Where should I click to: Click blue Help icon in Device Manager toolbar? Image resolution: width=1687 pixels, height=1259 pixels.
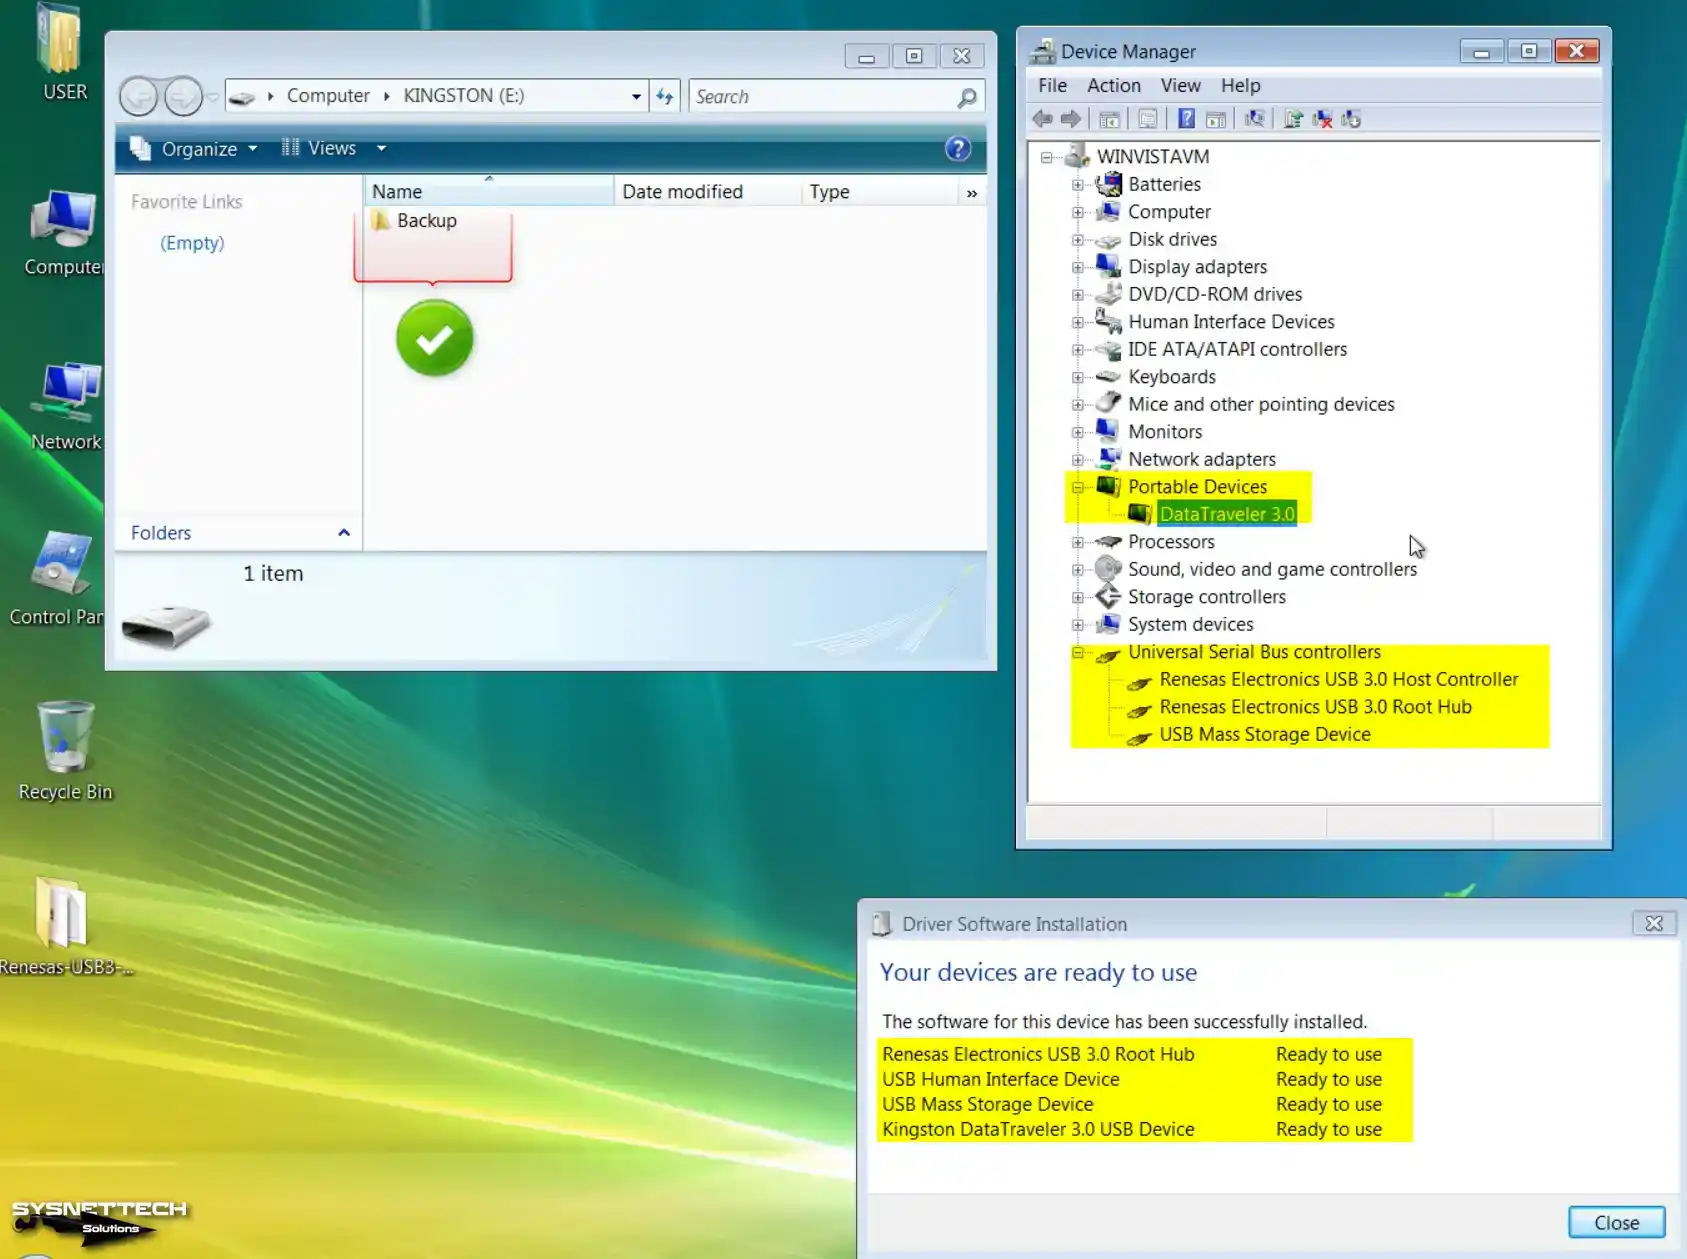tap(1186, 119)
